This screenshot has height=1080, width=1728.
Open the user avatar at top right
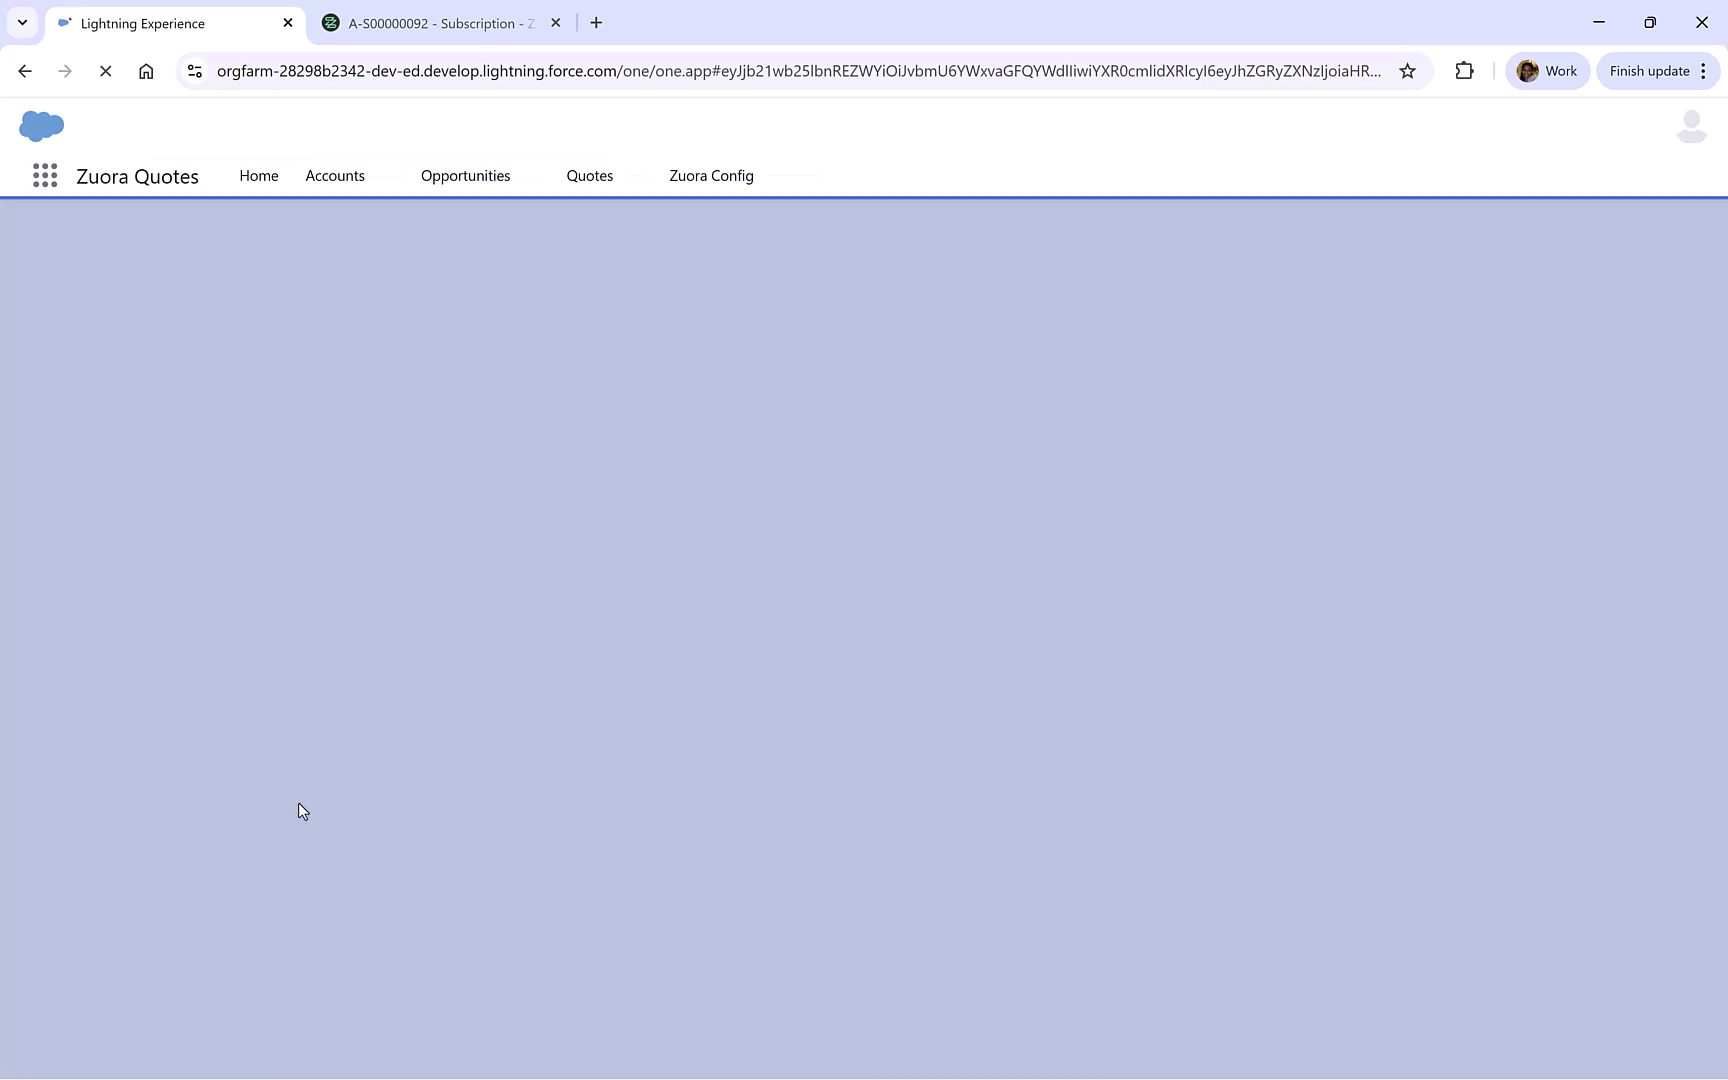1690,125
